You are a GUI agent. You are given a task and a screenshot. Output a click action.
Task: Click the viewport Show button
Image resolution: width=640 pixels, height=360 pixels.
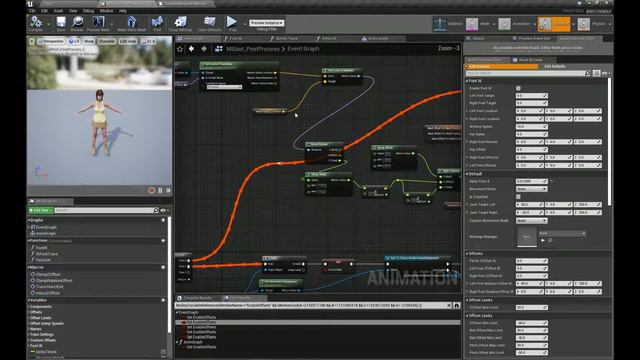[89, 41]
